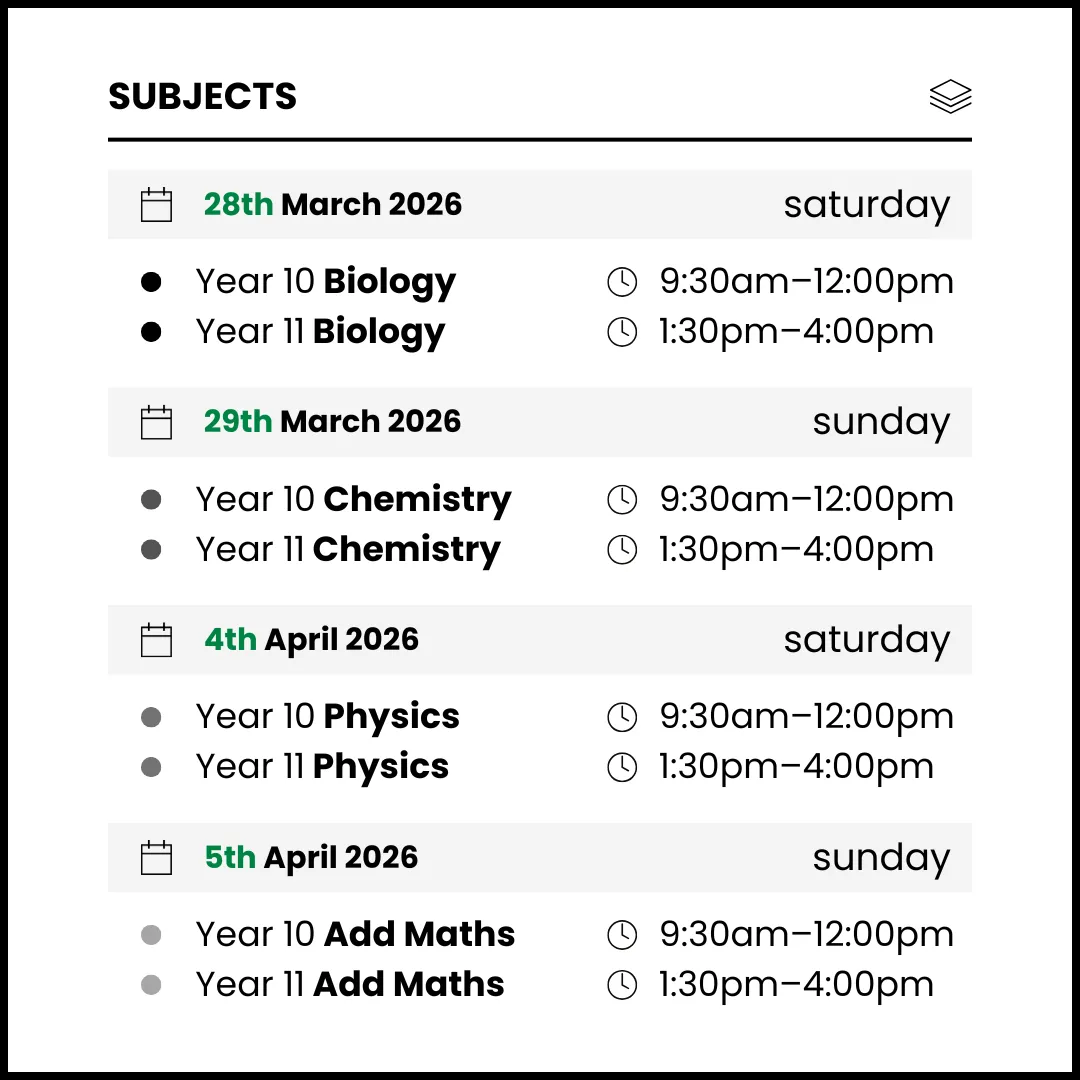This screenshot has width=1080, height=1080.
Task: Click the clock icon for Year 11 Add Maths
Action: click(622, 985)
